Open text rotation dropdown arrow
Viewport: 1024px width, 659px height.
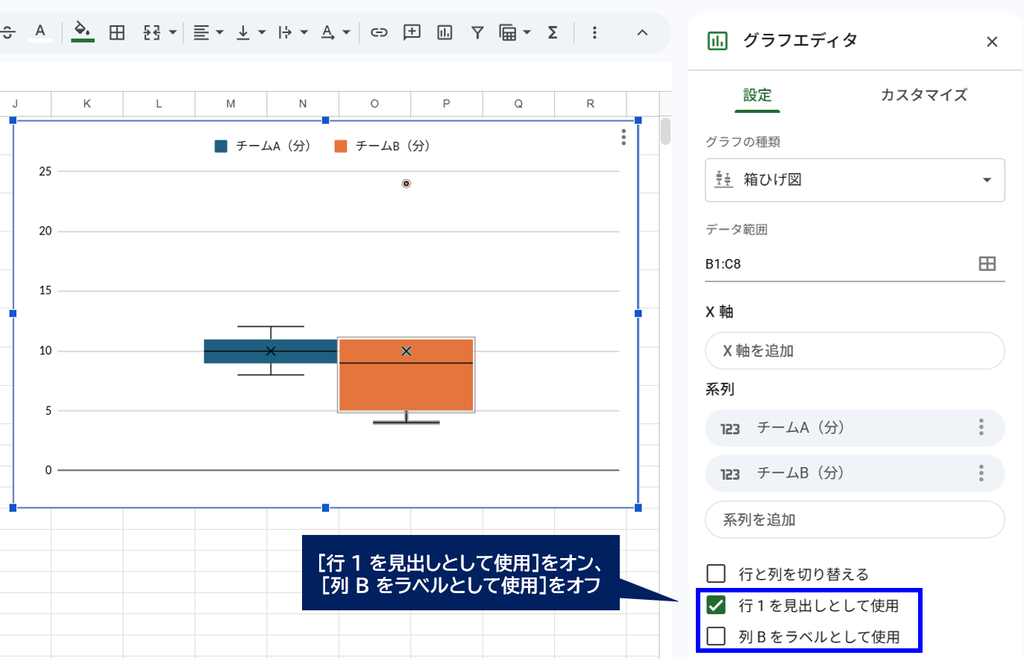coord(346,32)
